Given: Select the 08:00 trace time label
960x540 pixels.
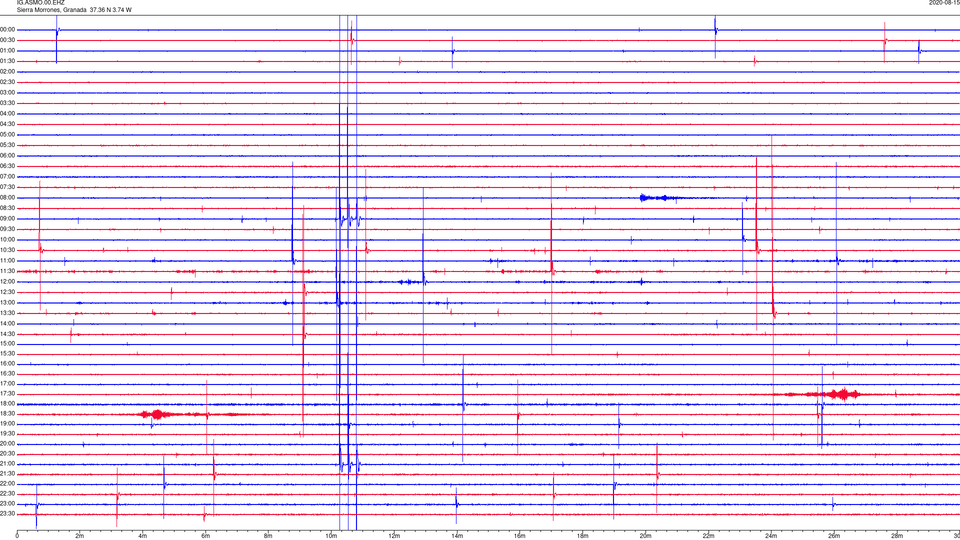Looking at the screenshot, I should coord(8,198).
